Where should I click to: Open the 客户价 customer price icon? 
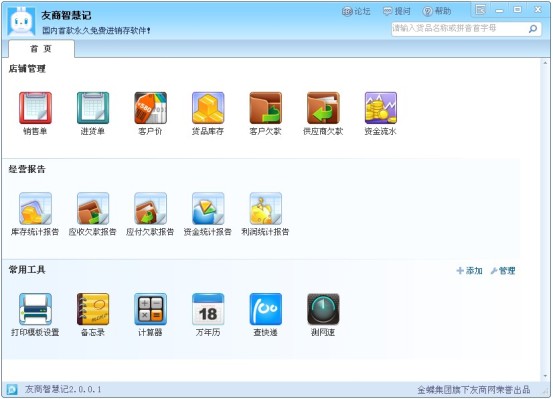pos(150,108)
